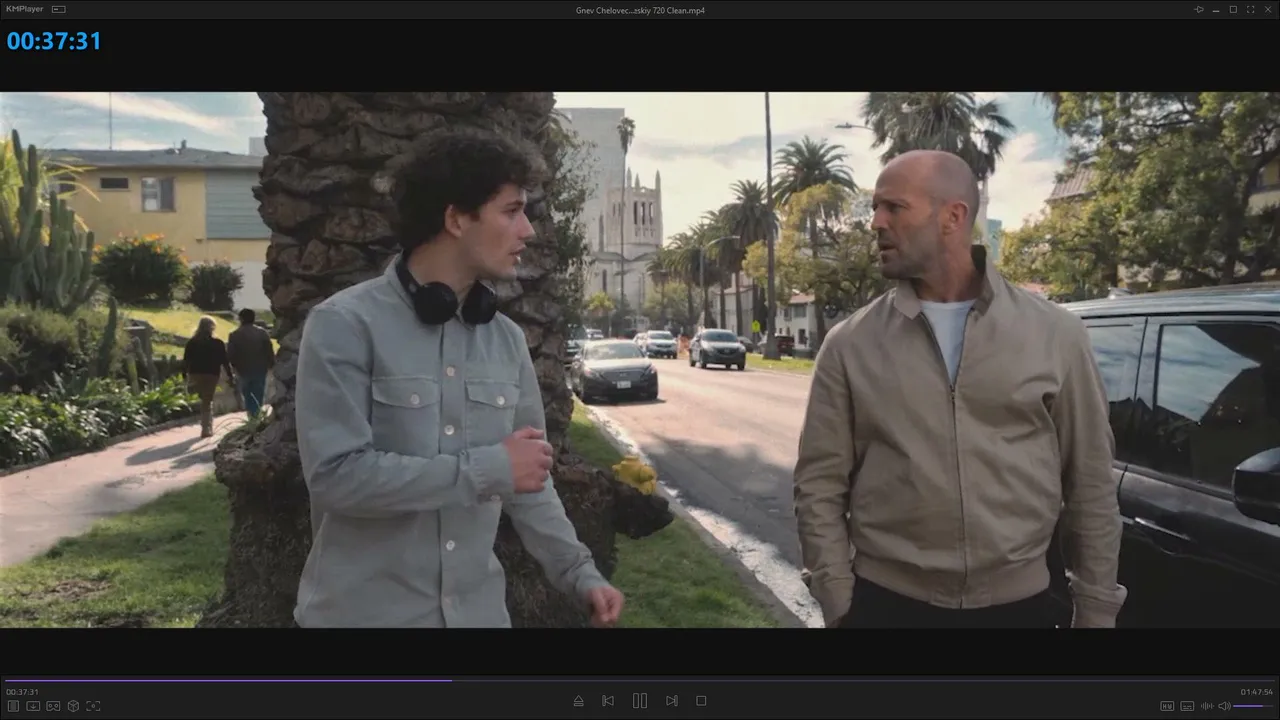This screenshot has height=720, width=1280.
Task: Toggle subtitles with the caption icon
Action: [1187, 706]
